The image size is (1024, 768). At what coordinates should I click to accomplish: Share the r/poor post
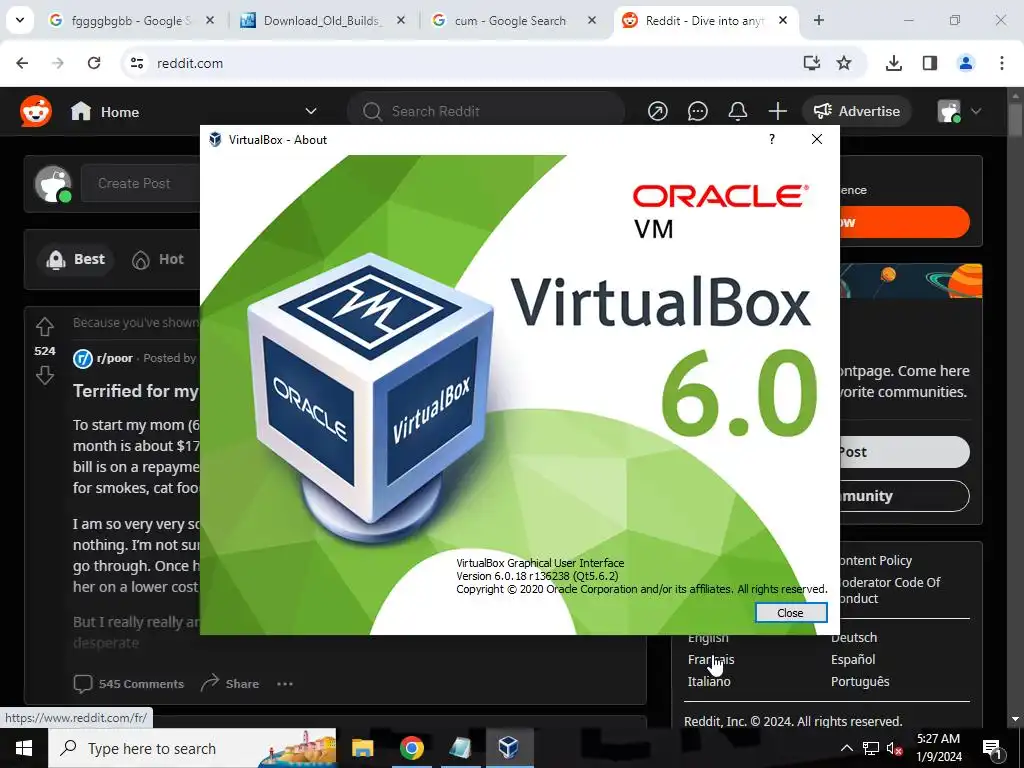(x=230, y=684)
